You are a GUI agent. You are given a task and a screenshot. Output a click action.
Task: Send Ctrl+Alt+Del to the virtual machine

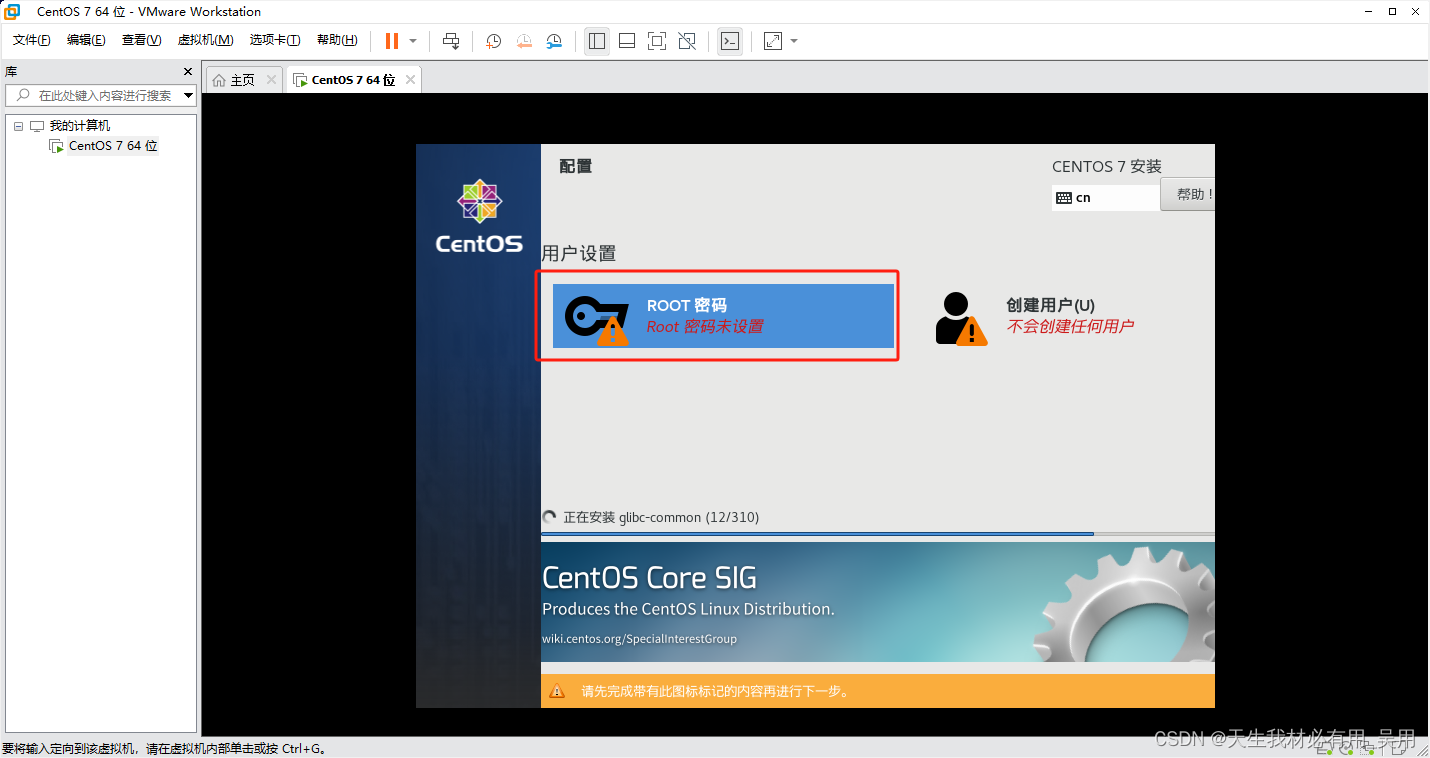coord(451,41)
